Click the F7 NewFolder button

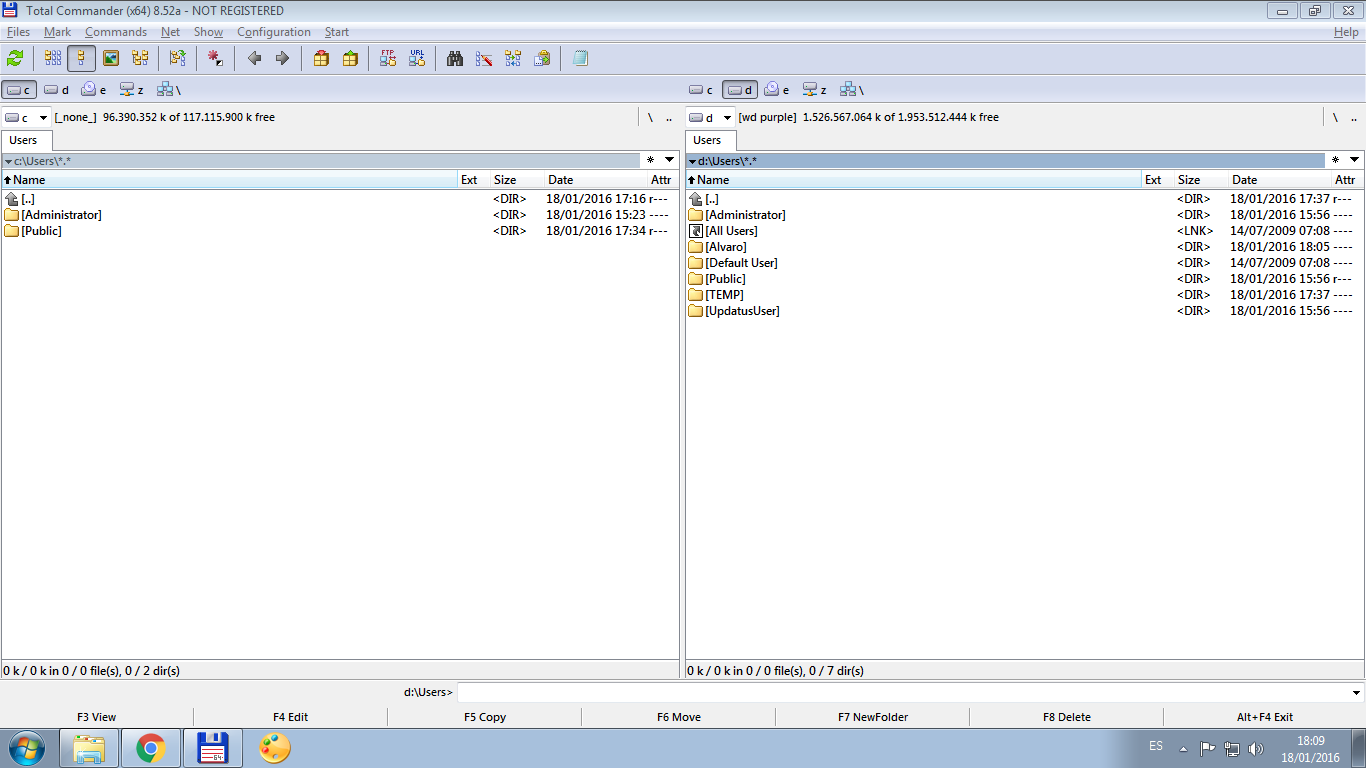pos(873,717)
